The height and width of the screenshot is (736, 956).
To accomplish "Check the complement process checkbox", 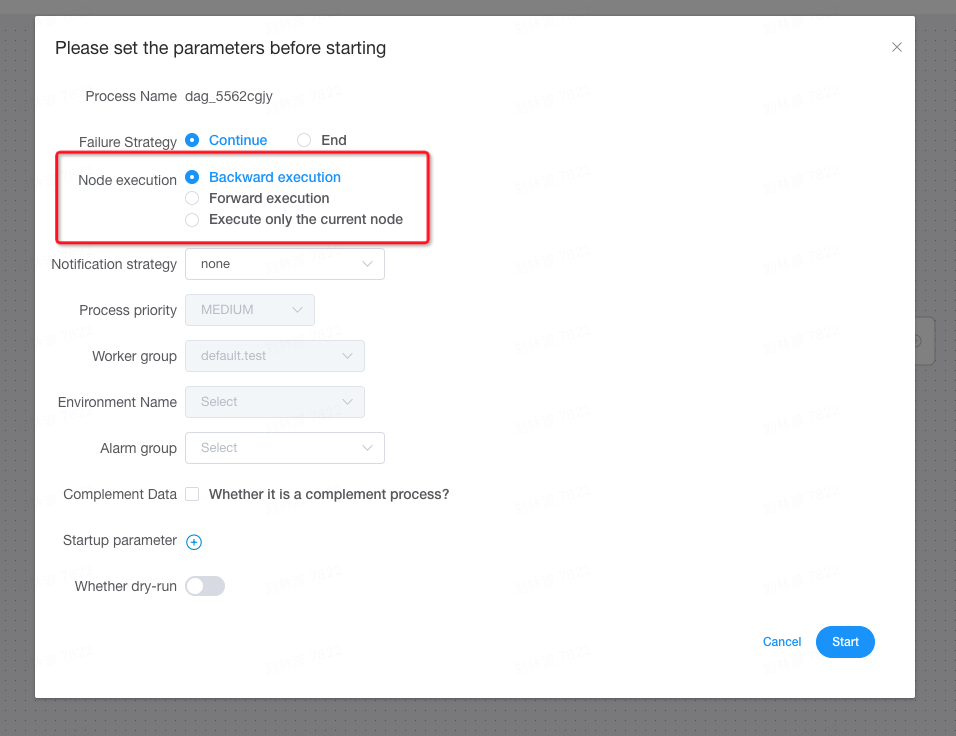I will coord(191,494).
